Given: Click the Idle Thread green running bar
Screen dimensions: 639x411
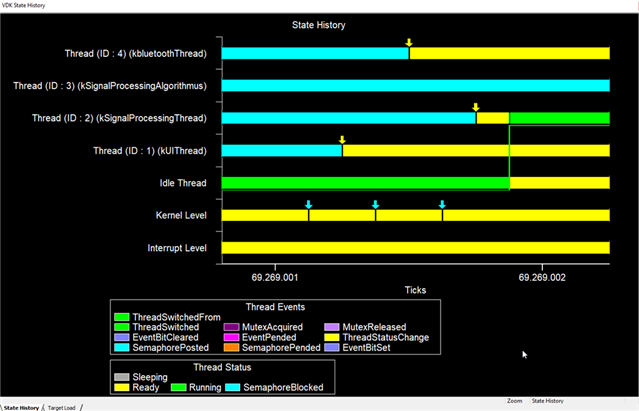Looking at the screenshot, I should (x=365, y=183).
